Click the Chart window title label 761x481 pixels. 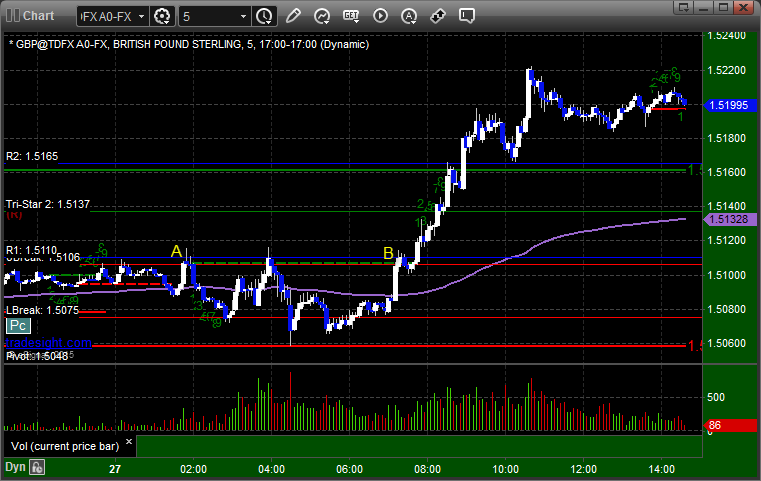[38, 16]
